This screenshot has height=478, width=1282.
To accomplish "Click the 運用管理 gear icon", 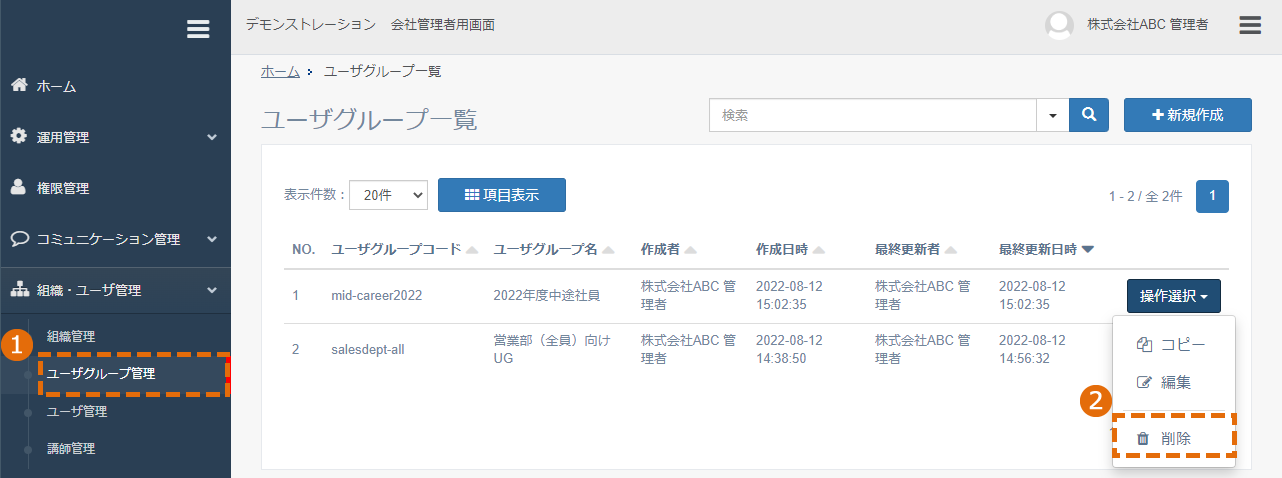I will click(x=18, y=136).
